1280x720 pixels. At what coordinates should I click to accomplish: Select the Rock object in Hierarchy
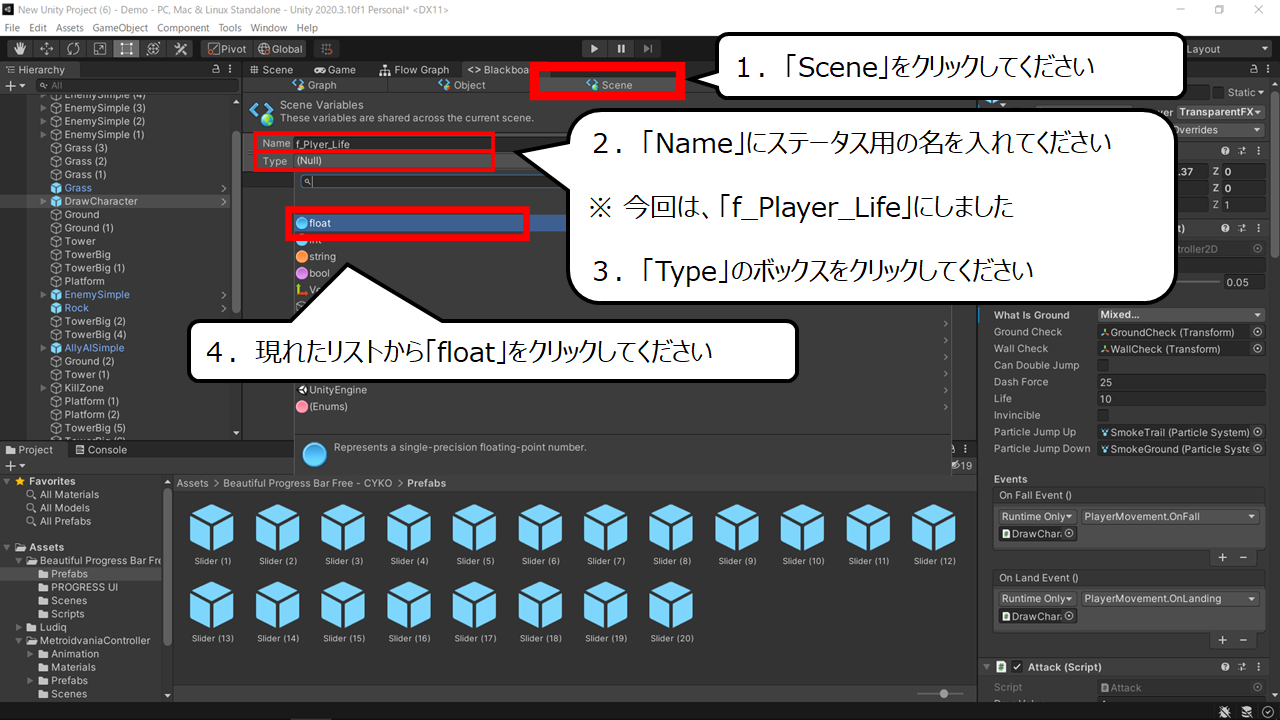pyautogui.click(x=76, y=308)
